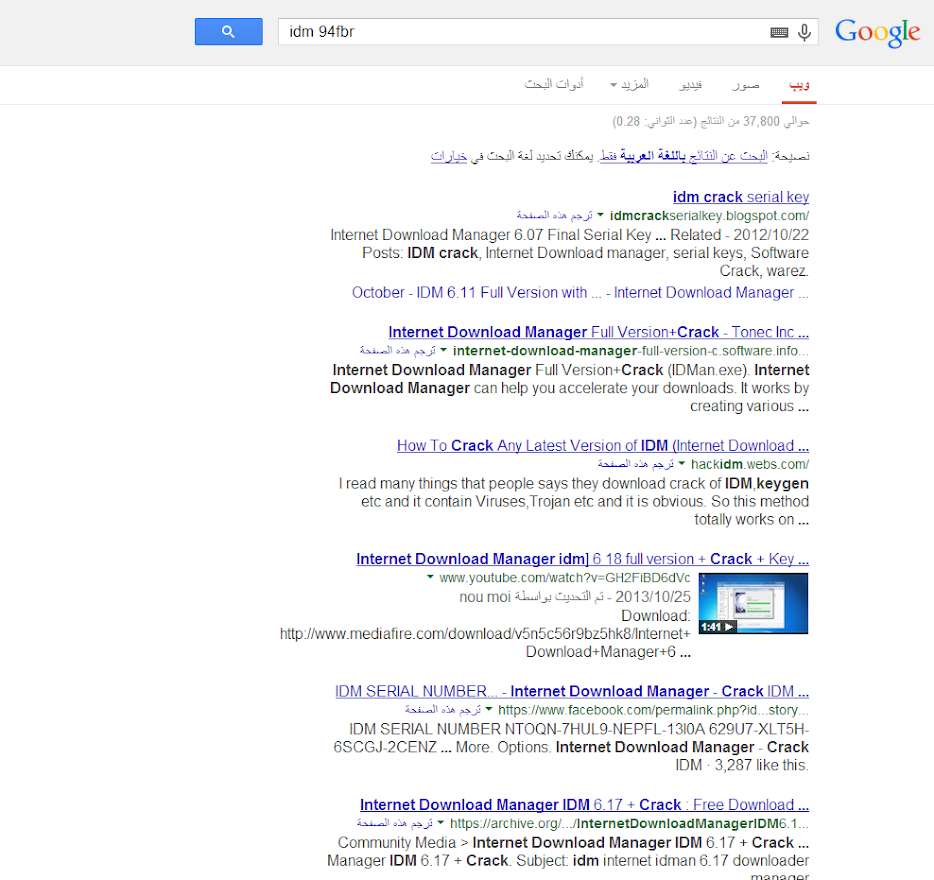Open 'IDM SERIAL NUMBER... - Internet Download Manager' result
The image size is (934, 880).
click(572, 691)
